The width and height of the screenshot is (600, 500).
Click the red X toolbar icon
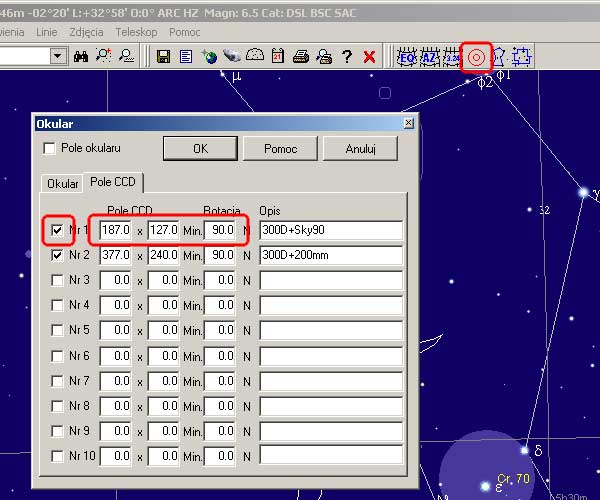pos(369,57)
